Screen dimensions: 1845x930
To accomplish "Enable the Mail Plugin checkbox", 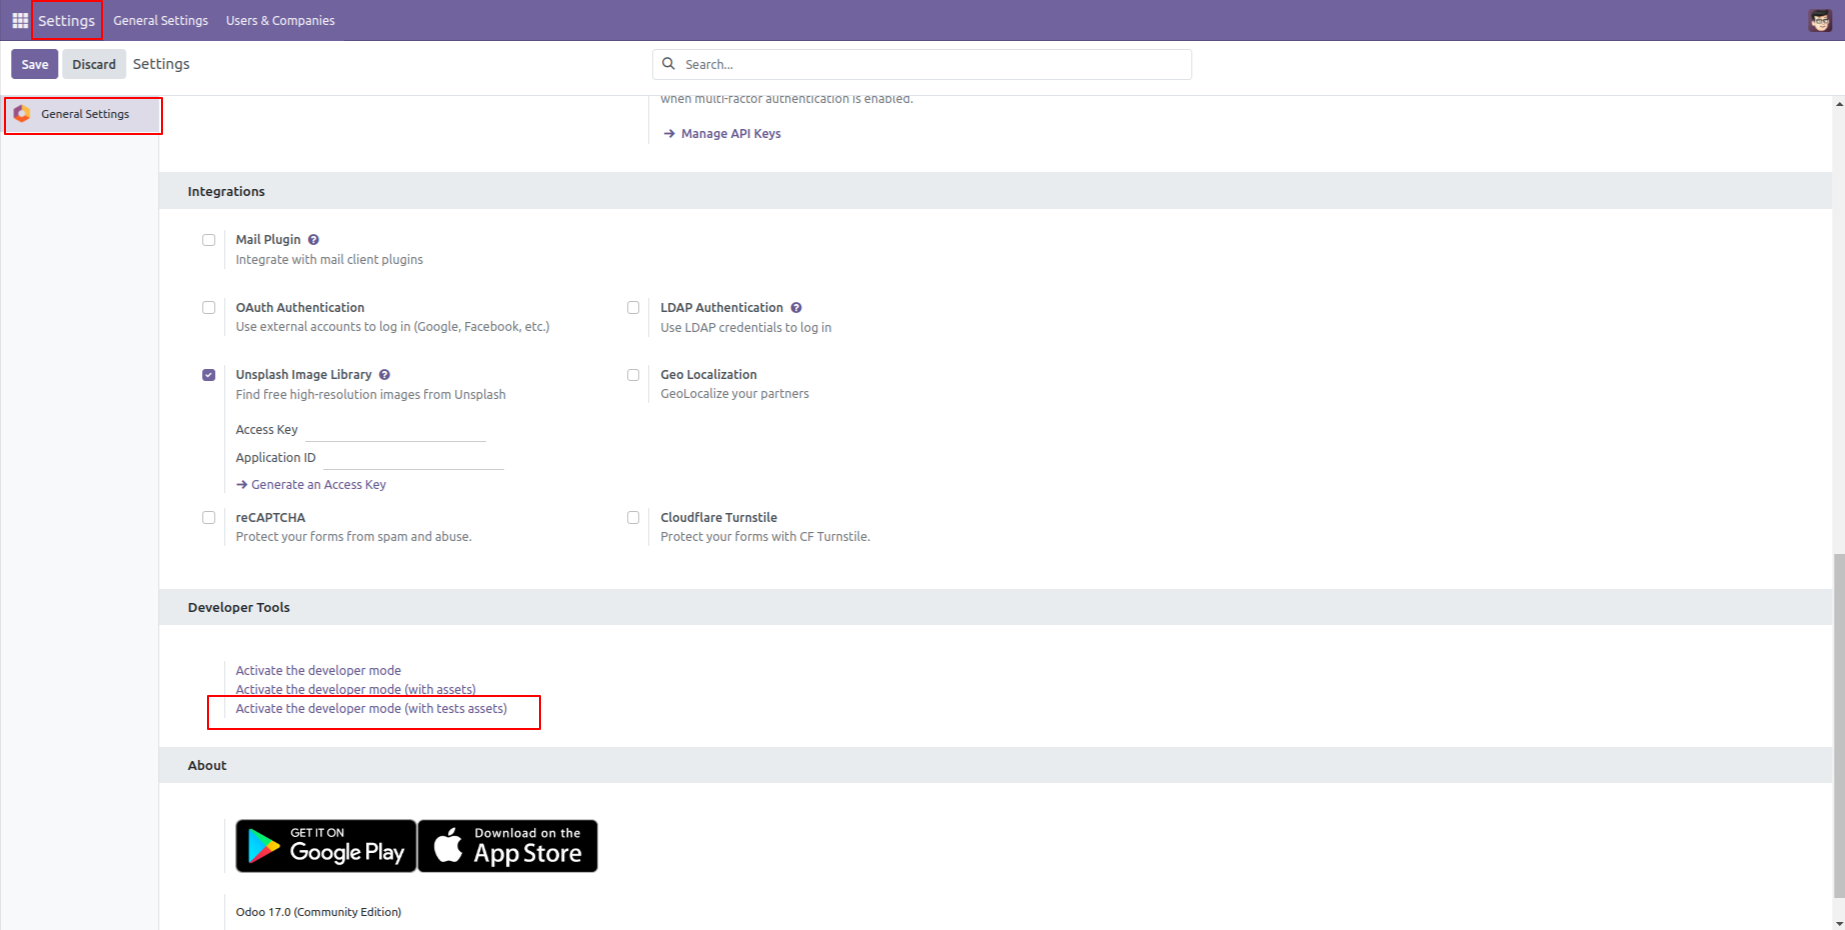I will pyautogui.click(x=209, y=240).
